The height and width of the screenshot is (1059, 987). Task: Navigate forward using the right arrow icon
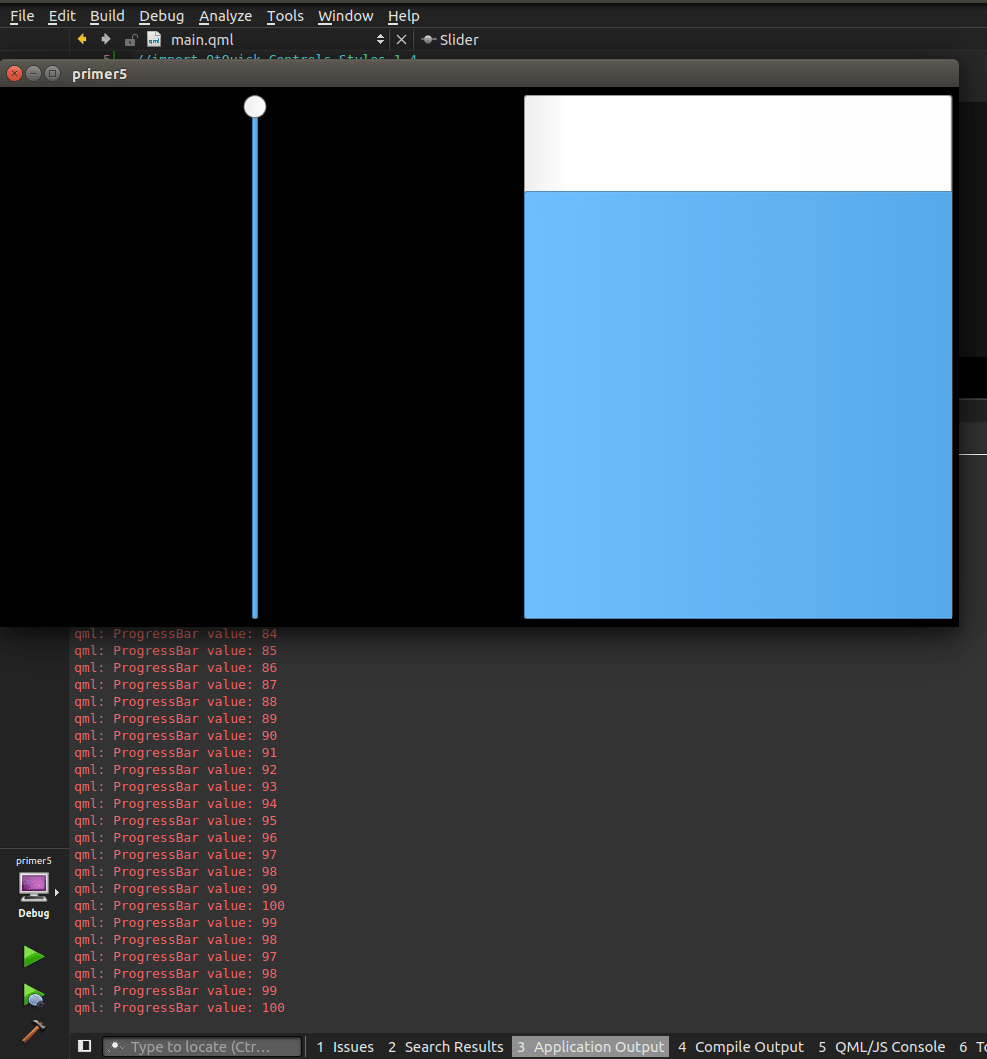pyautogui.click(x=105, y=40)
